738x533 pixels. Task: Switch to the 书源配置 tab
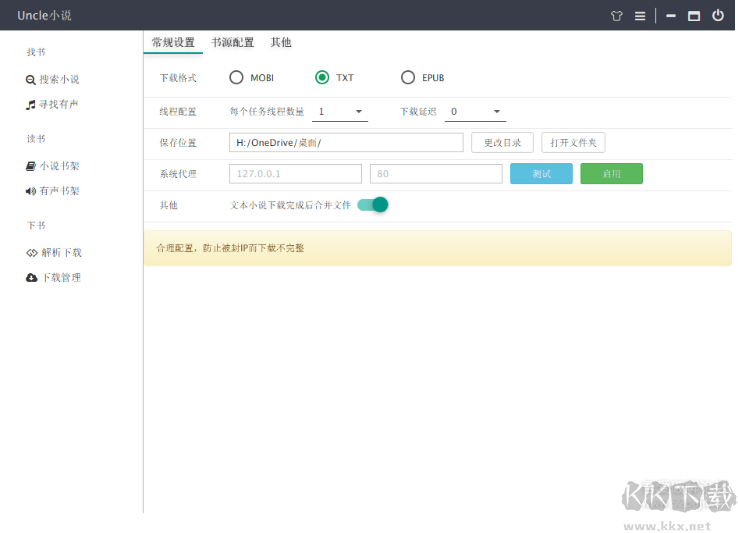[232, 43]
